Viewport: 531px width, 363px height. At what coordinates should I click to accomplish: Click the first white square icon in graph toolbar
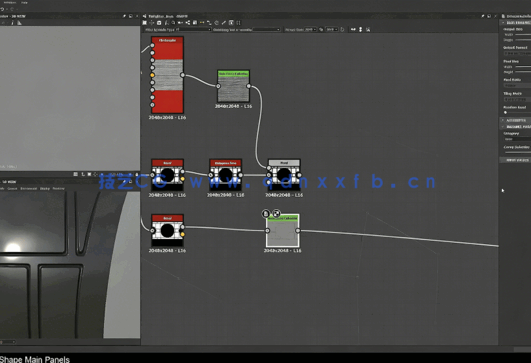click(145, 23)
